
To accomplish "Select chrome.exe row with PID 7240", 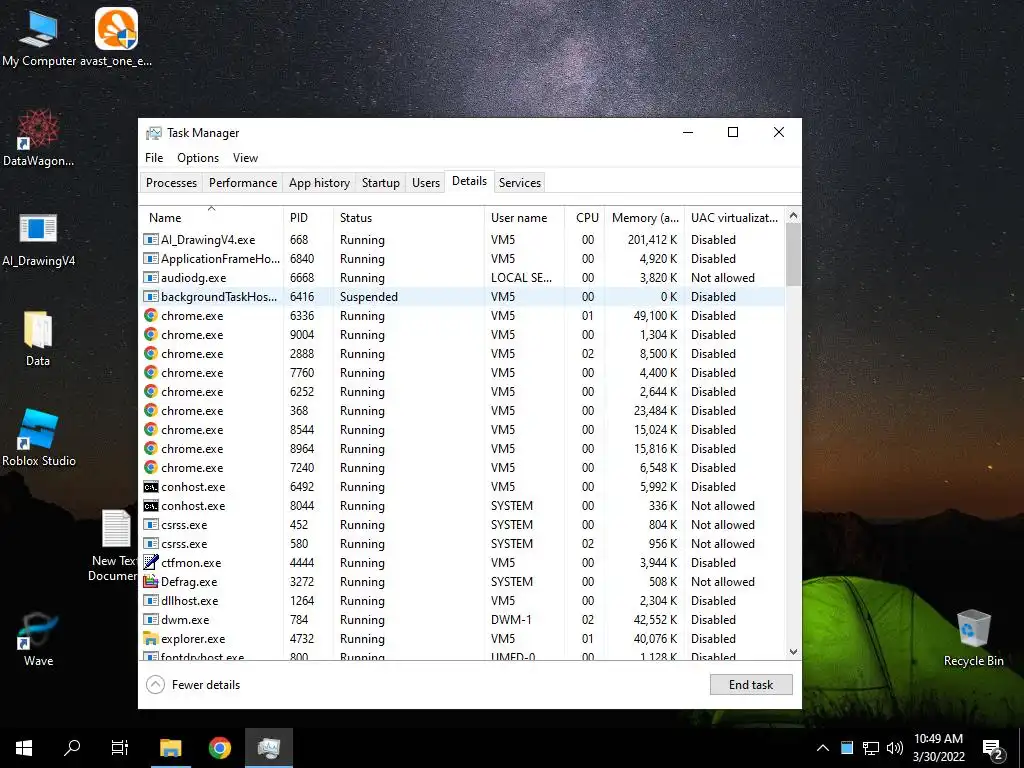I will (x=462, y=468).
